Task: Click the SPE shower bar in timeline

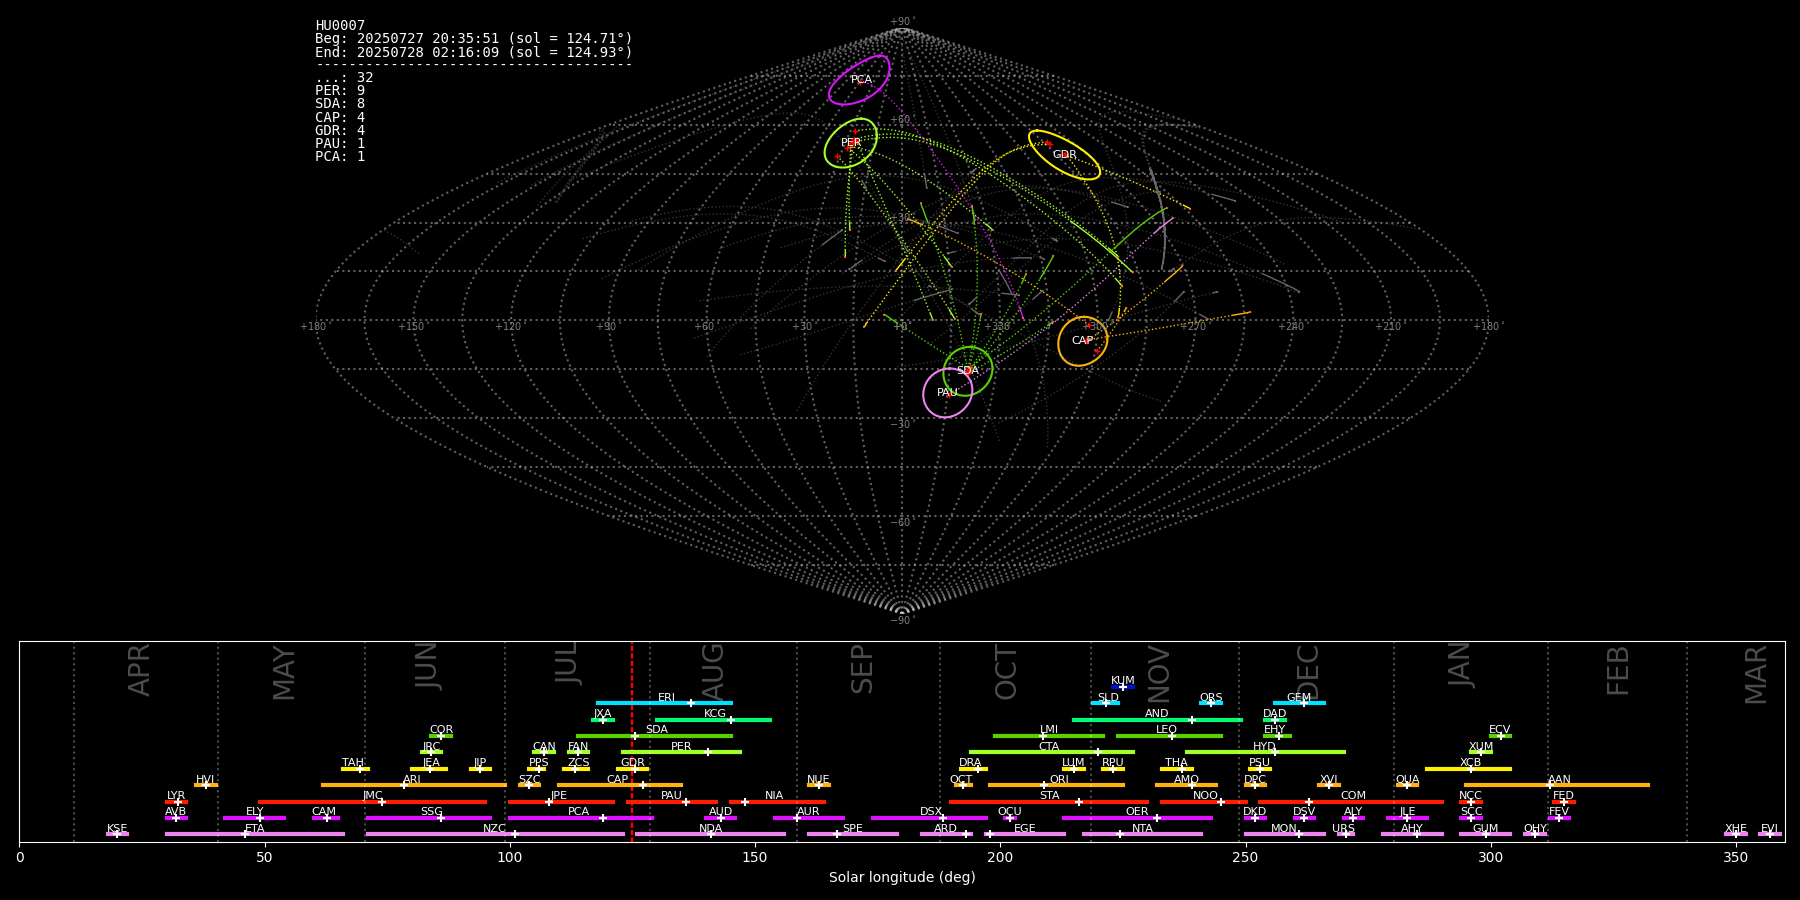Action: [853, 834]
